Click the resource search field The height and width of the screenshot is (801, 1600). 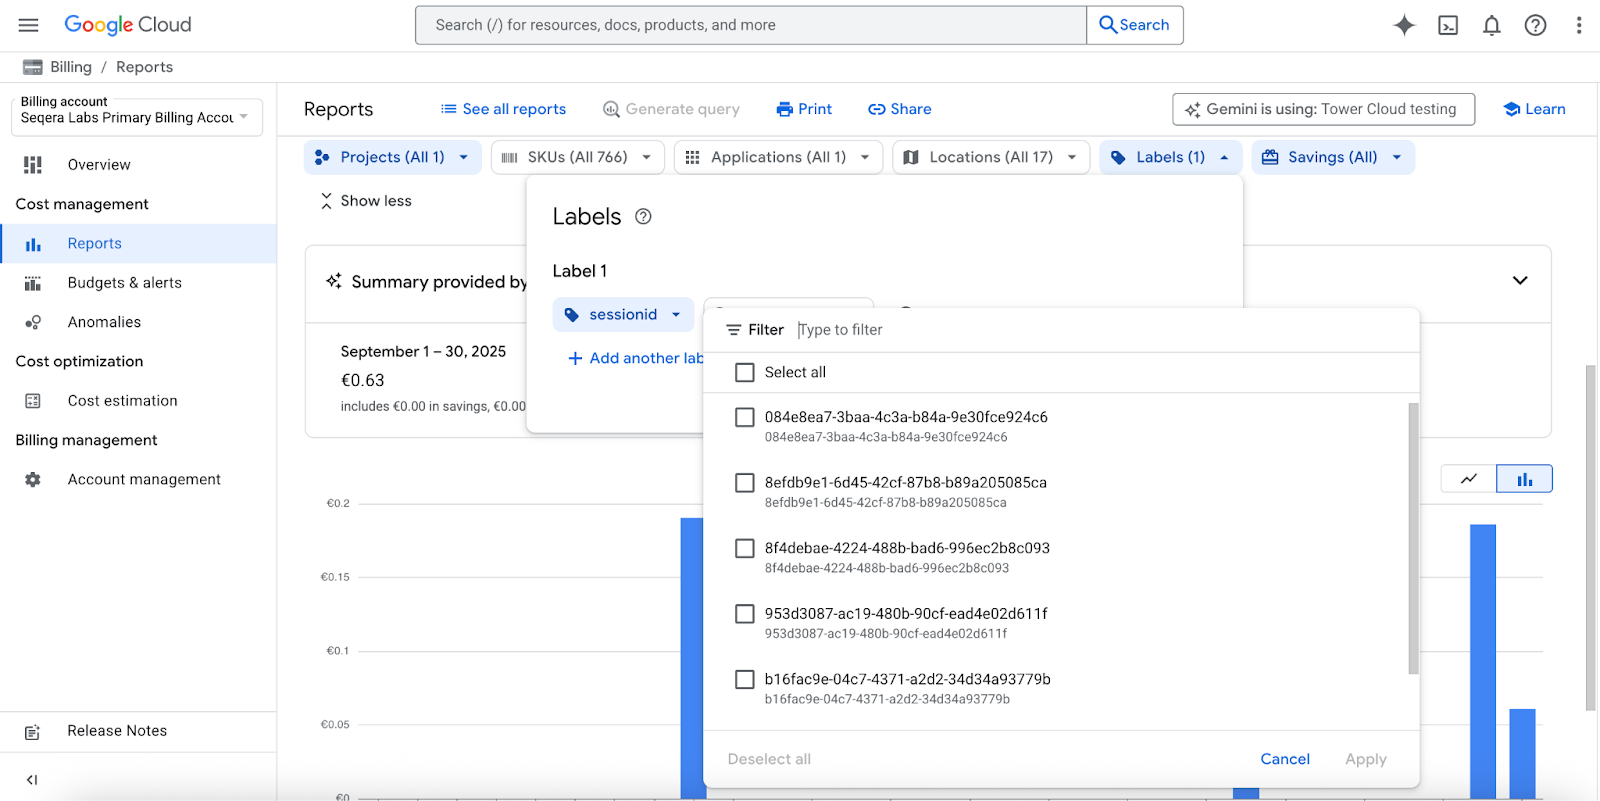coord(751,25)
